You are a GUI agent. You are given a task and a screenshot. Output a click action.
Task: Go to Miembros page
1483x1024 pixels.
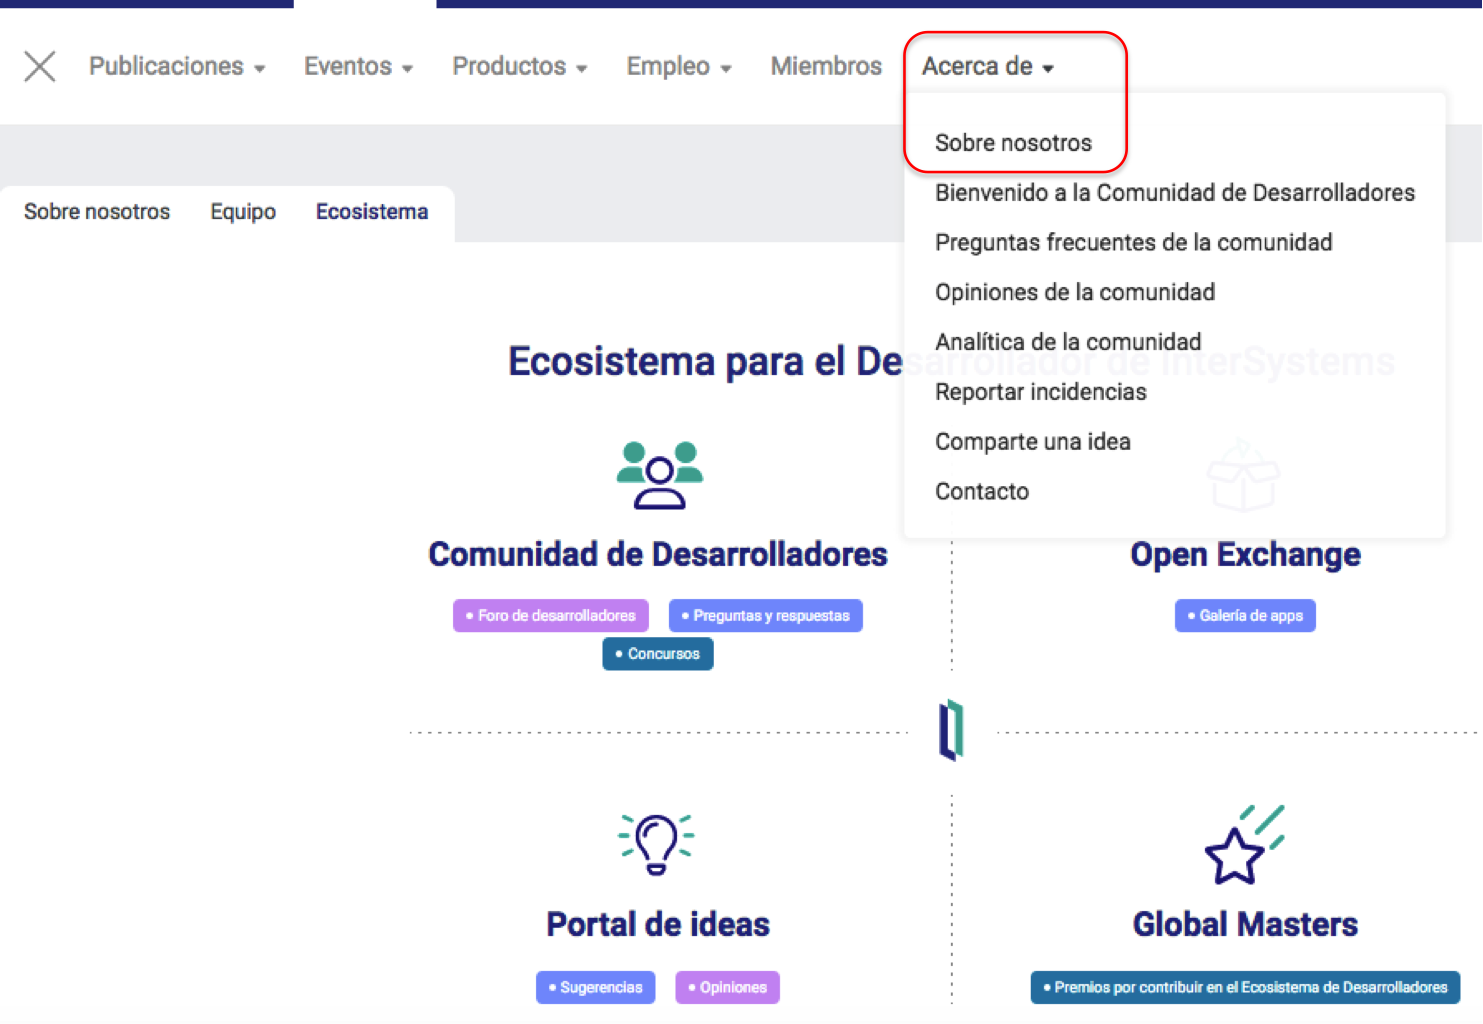click(826, 67)
